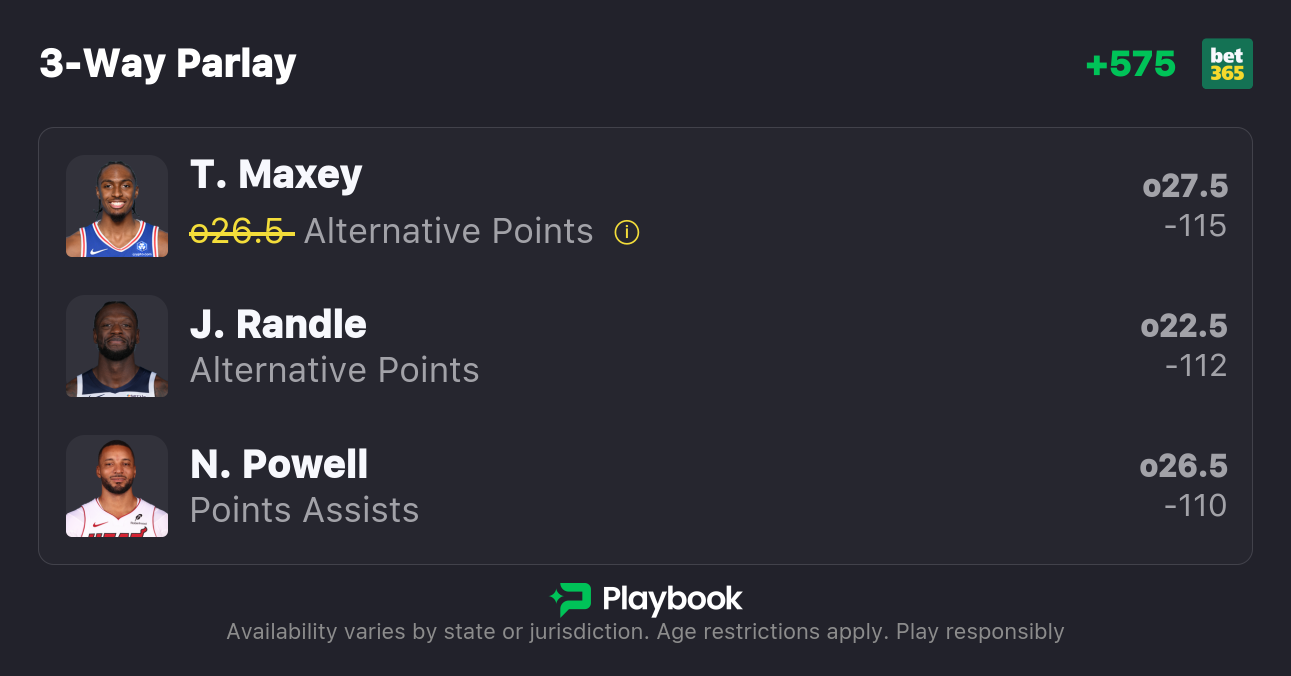This screenshot has height=676, width=1291.
Task: Open N. Powell's player headshot
Action: point(117,486)
